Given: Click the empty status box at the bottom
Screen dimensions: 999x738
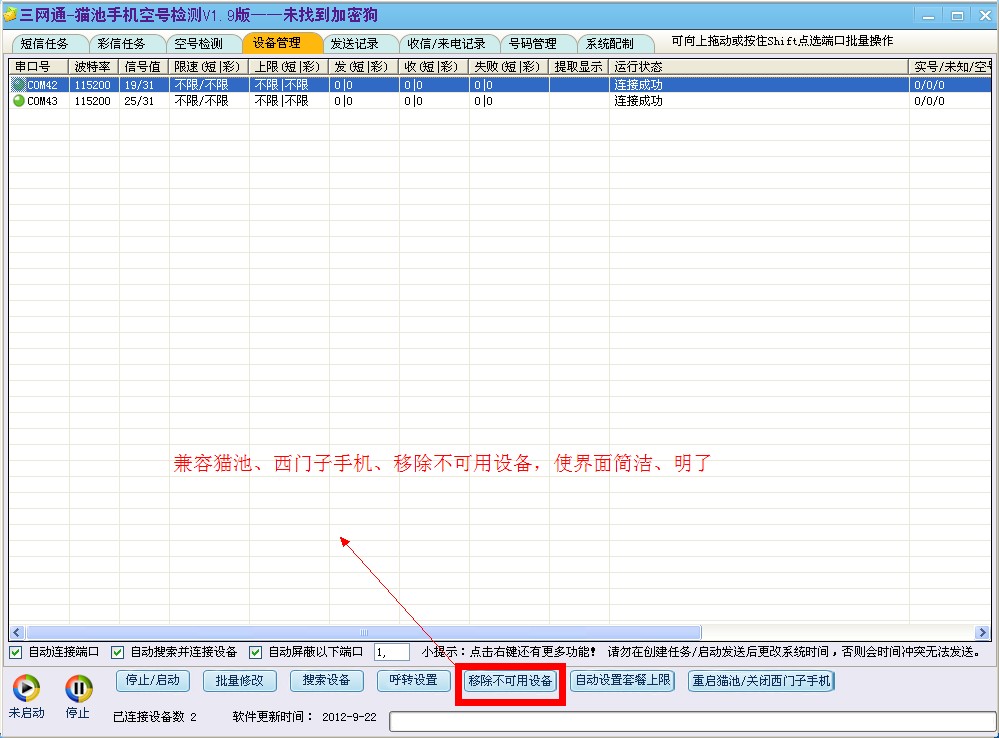Looking at the screenshot, I should (693, 721).
